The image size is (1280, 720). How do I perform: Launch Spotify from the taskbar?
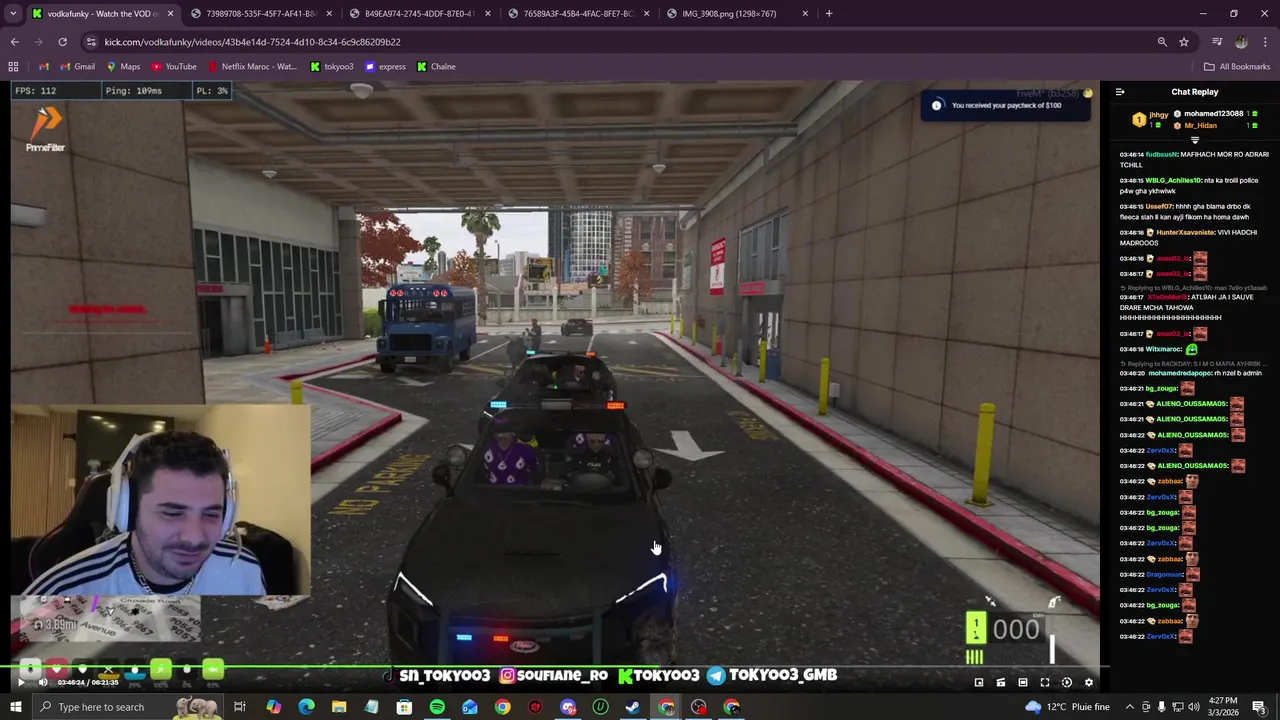(x=437, y=707)
